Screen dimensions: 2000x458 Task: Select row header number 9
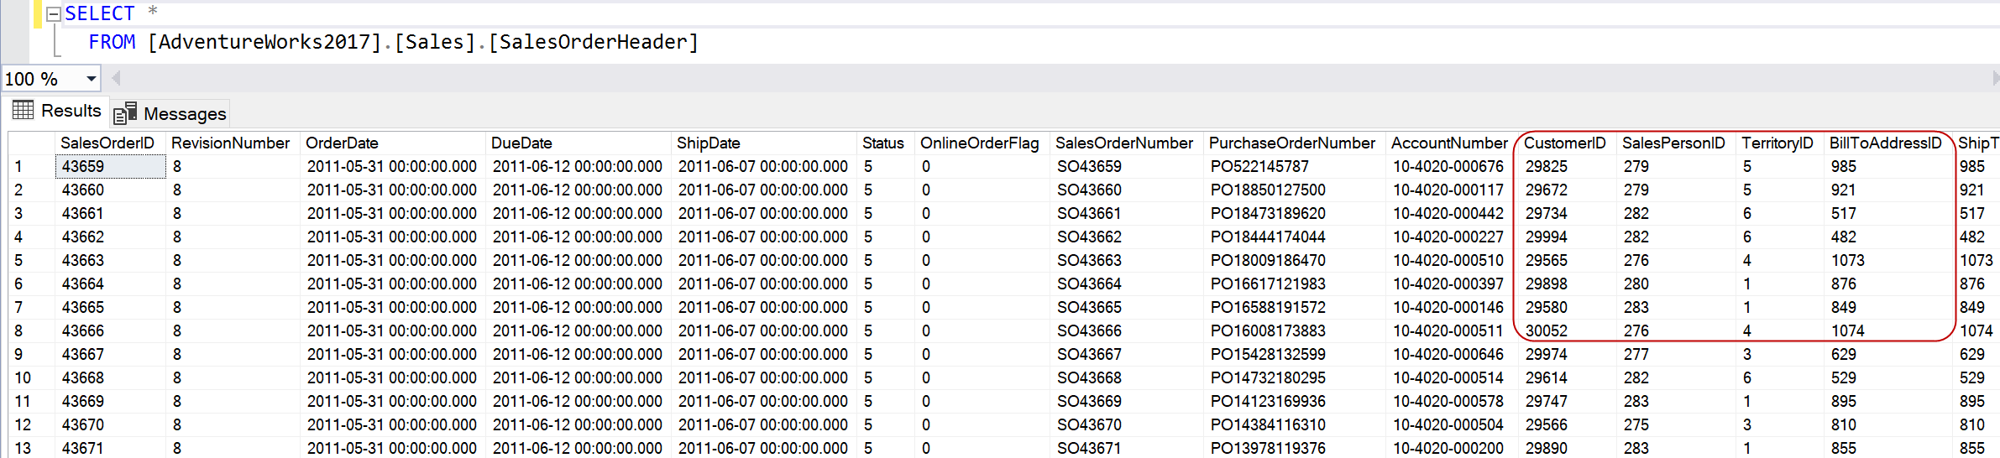click(31, 354)
